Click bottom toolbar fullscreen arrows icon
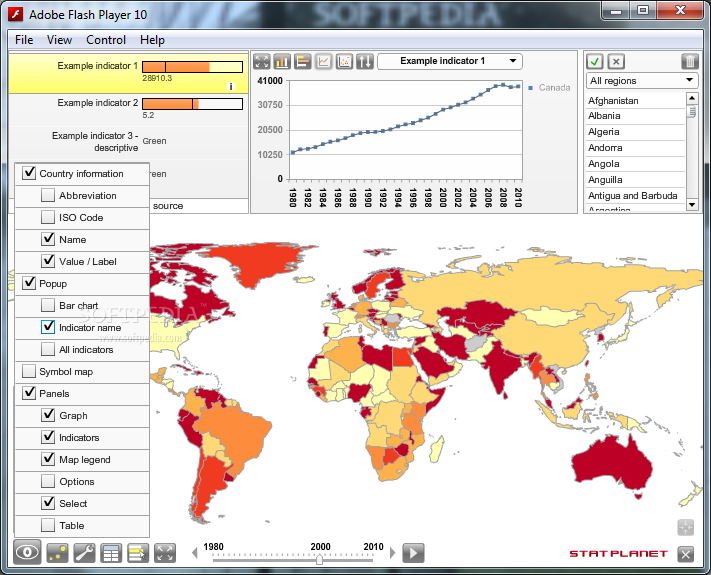 tap(165, 553)
